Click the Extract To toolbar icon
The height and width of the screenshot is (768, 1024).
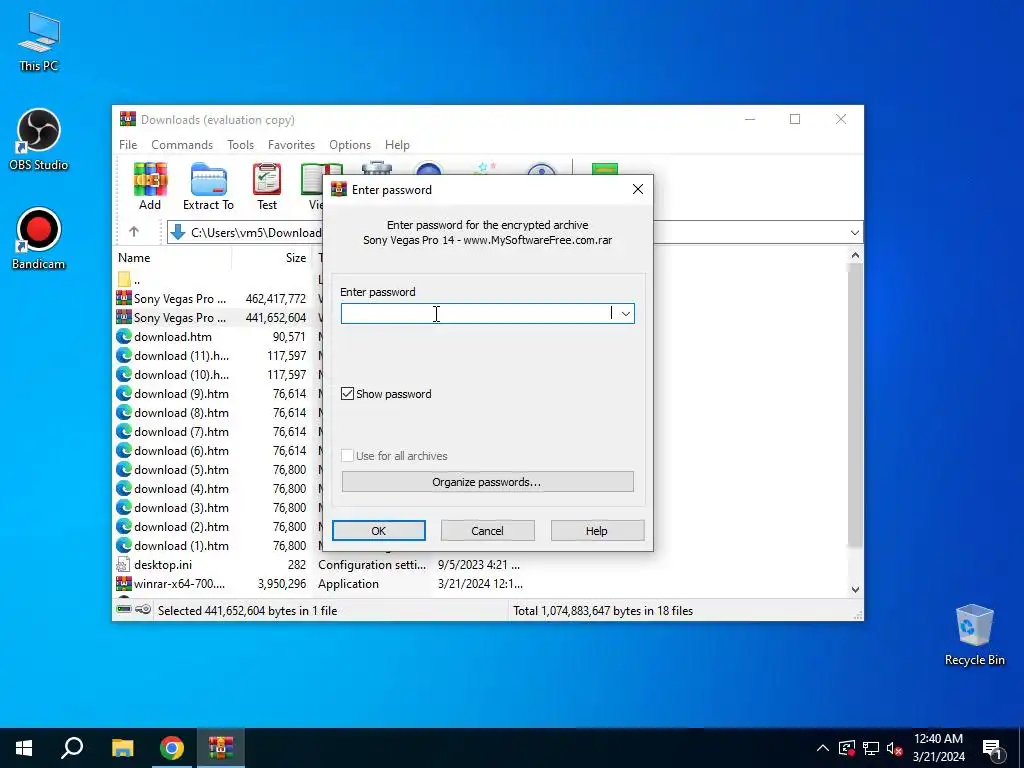pos(208,186)
